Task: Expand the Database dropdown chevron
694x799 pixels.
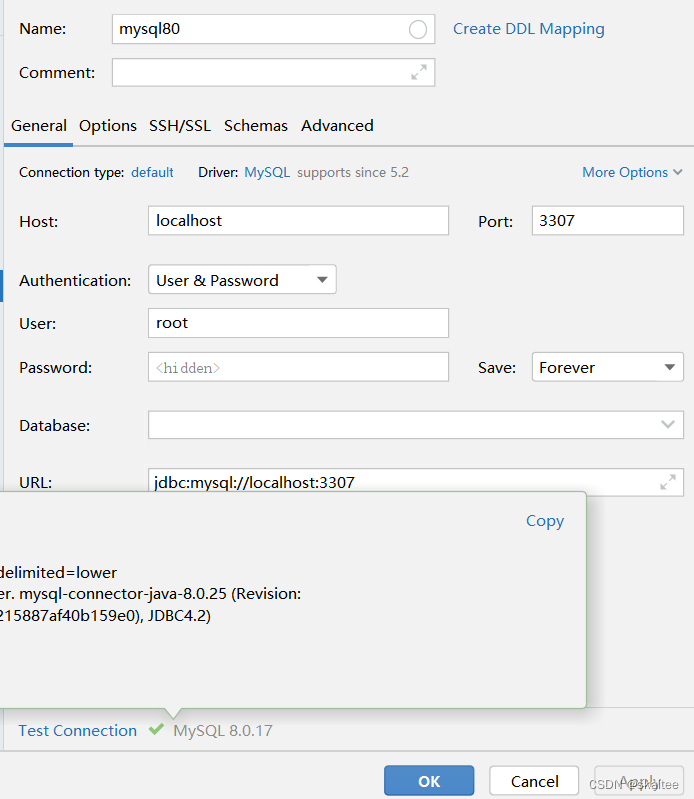Action: coord(668,424)
